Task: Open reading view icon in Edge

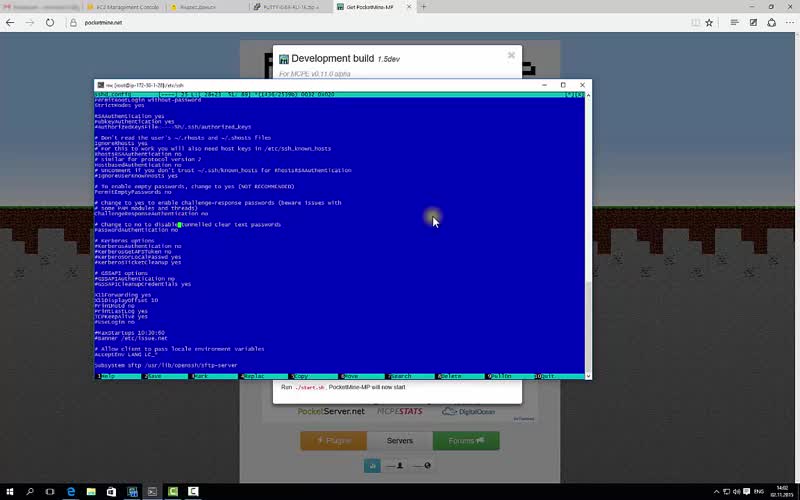Action: coord(695,22)
